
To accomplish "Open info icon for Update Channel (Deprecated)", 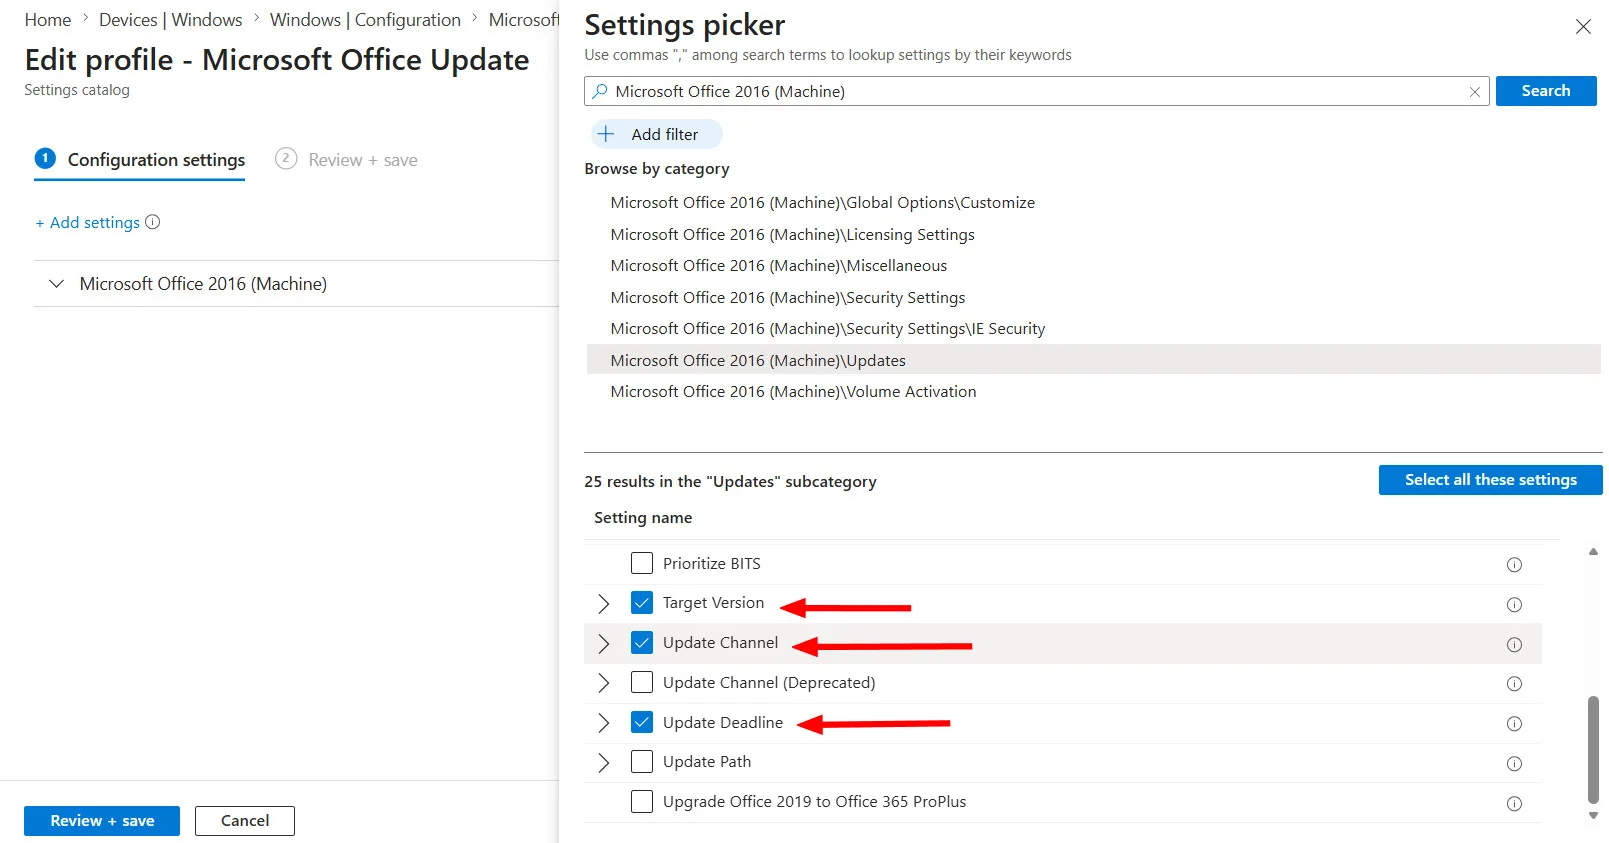I will (x=1514, y=684).
